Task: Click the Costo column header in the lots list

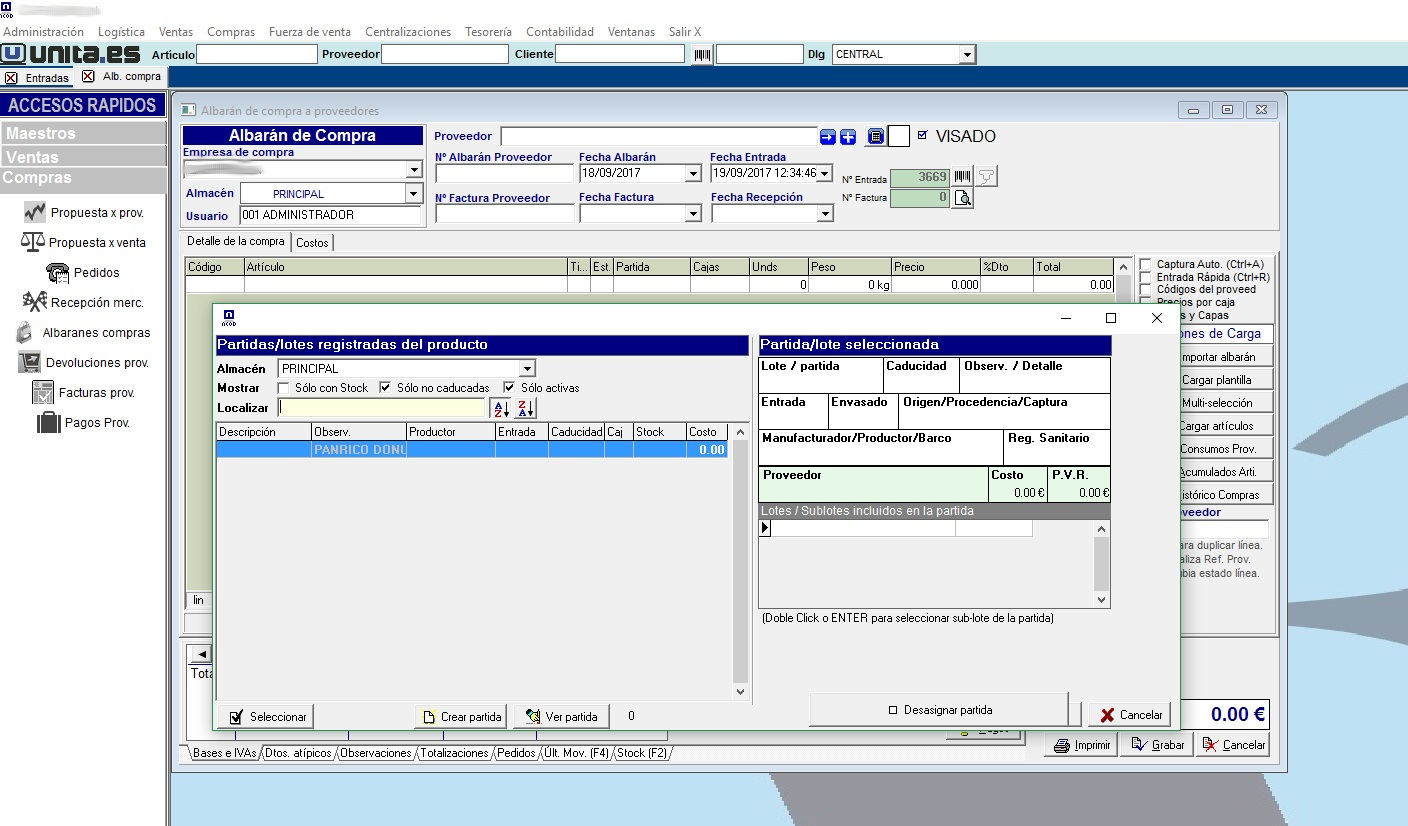Action: click(708, 432)
